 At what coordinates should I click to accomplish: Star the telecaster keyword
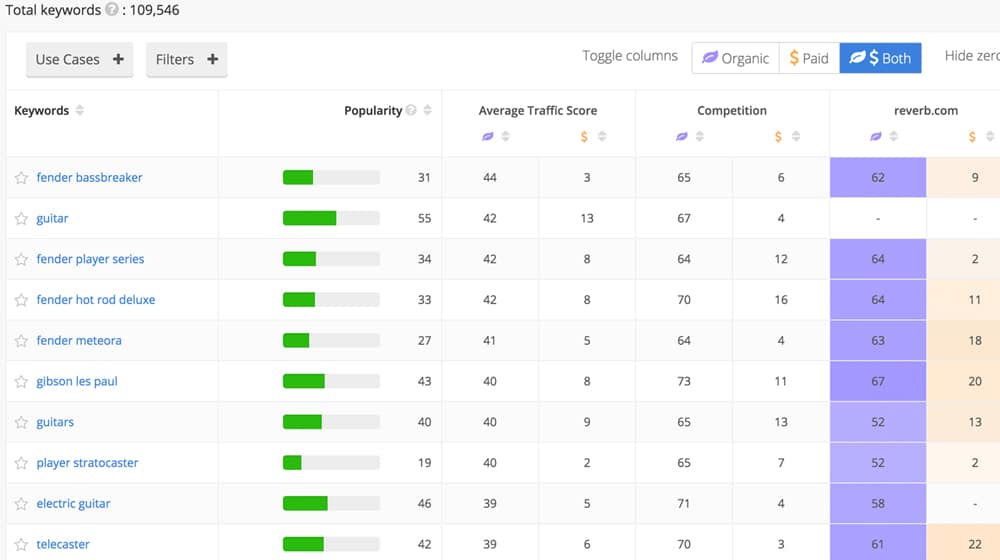pos(21,545)
